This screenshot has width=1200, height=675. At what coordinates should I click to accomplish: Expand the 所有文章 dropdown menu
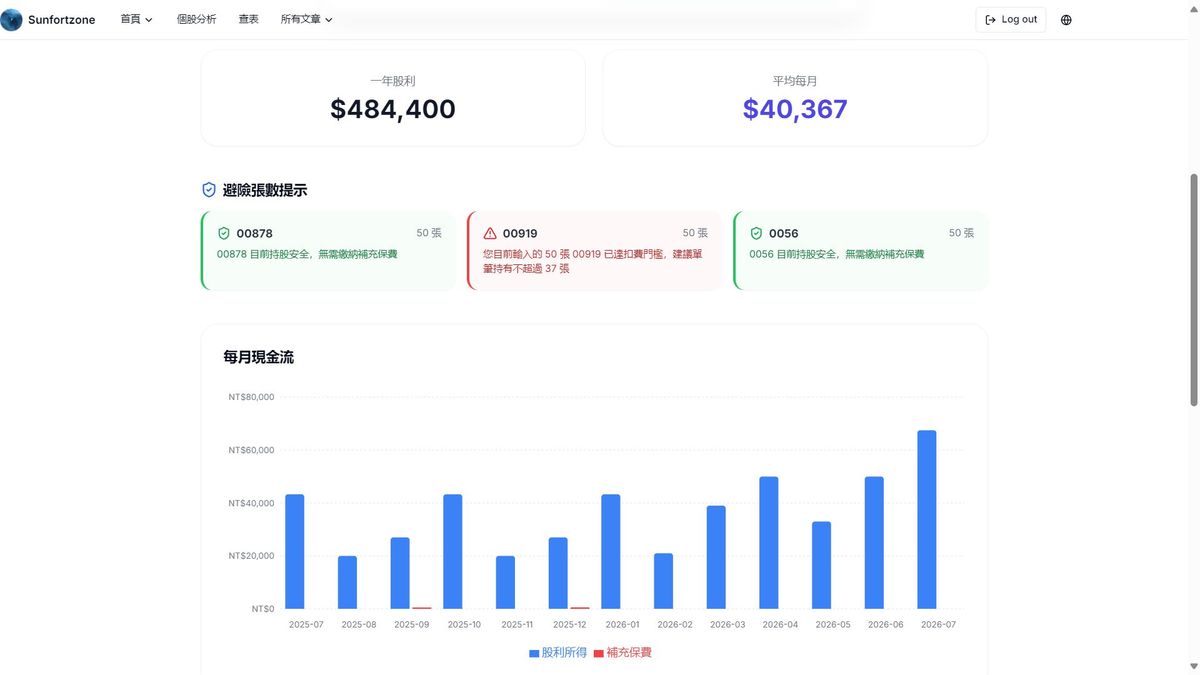[306, 19]
